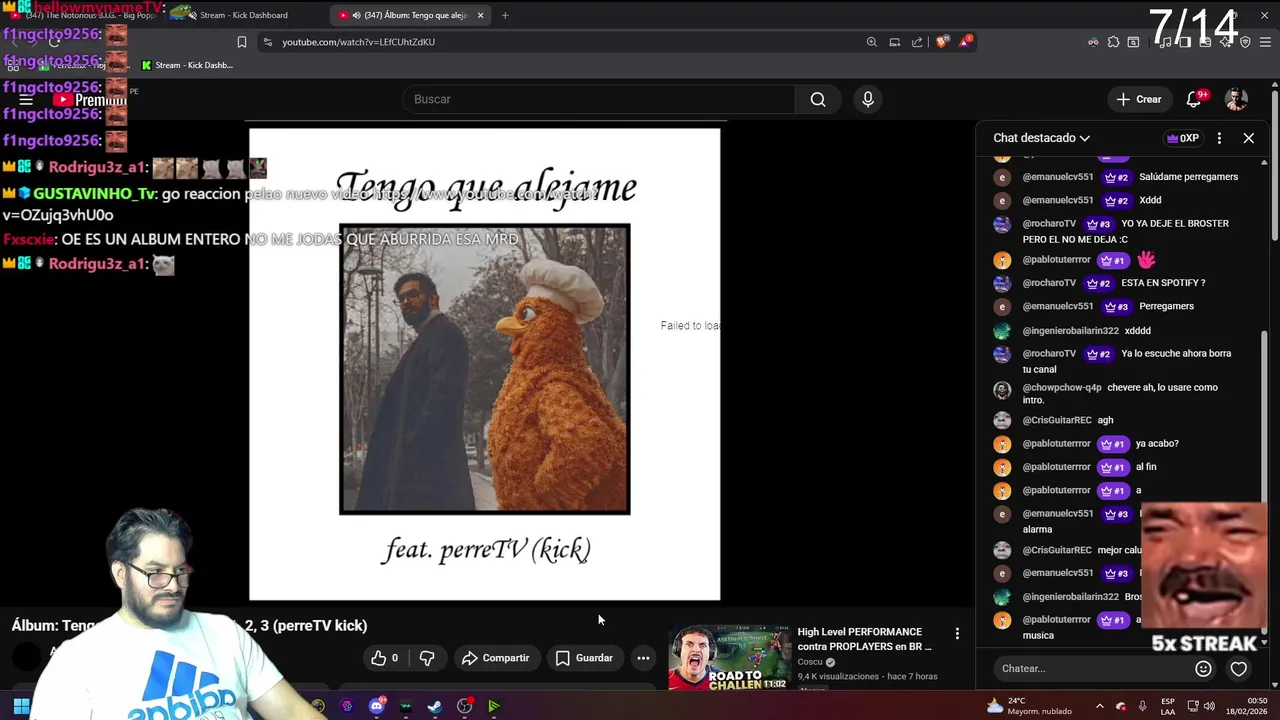Click username @chowpchow-q4p in chat
This screenshot has width=1280, height=720.
[1061, 388]
